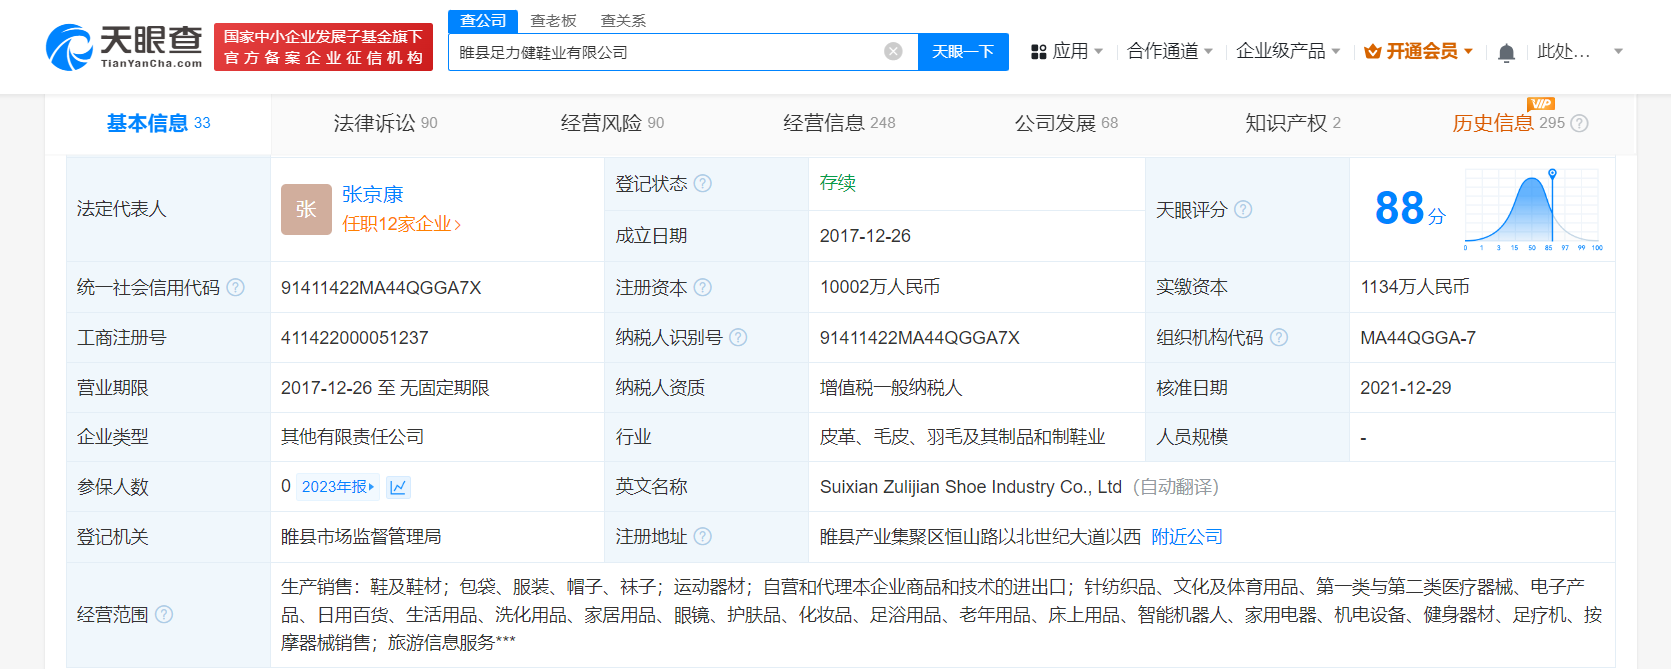The height and width of the screenshot is (669, 1671).
Task: Click the registration number 411422000051237
Action: [x=354, y=337]
